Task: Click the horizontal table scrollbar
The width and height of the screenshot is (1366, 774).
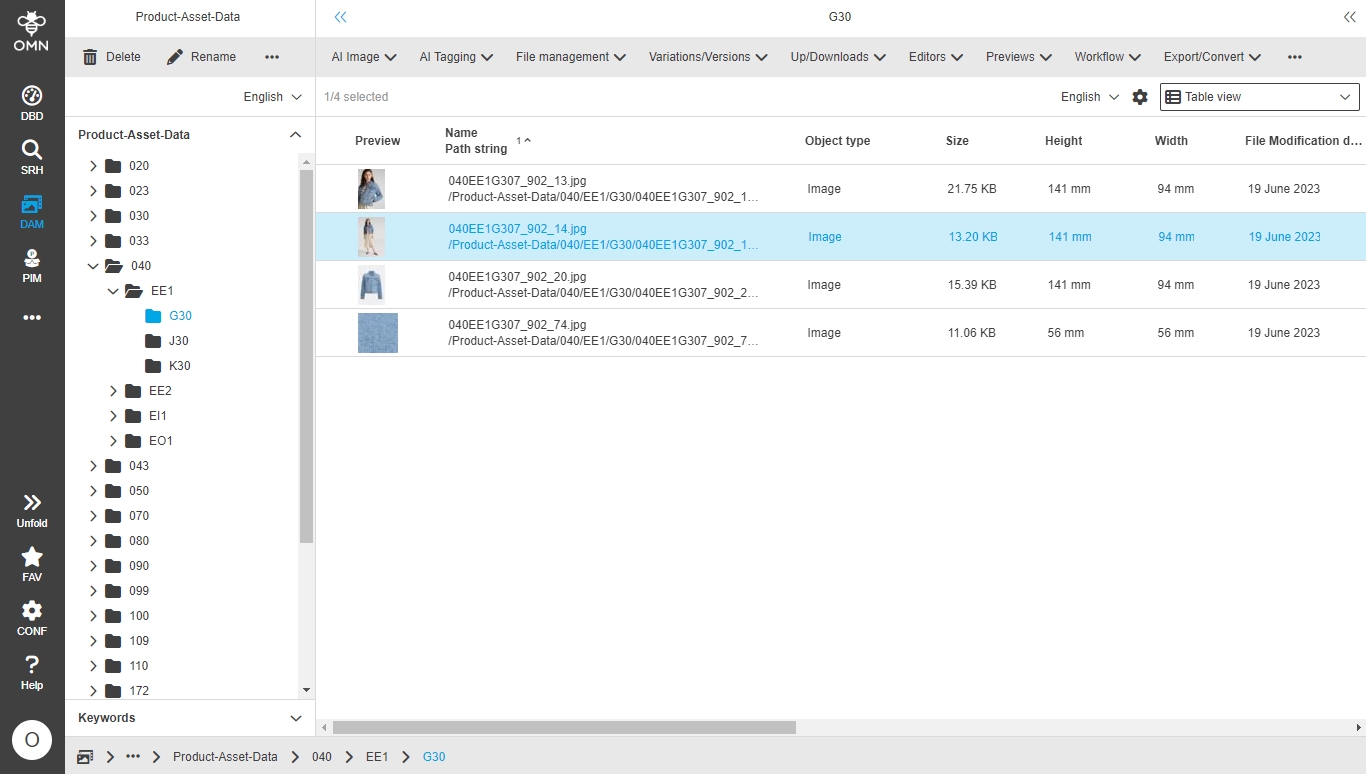Action: click(x=563, y=728)
